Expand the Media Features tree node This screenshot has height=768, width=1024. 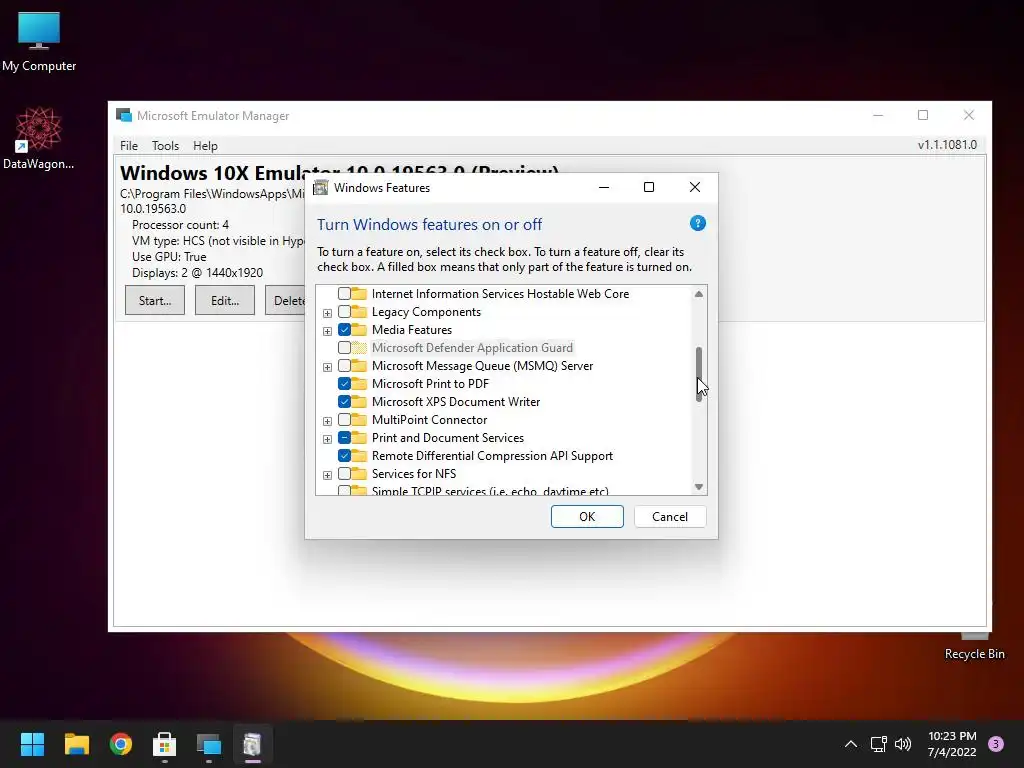(327, 331)
